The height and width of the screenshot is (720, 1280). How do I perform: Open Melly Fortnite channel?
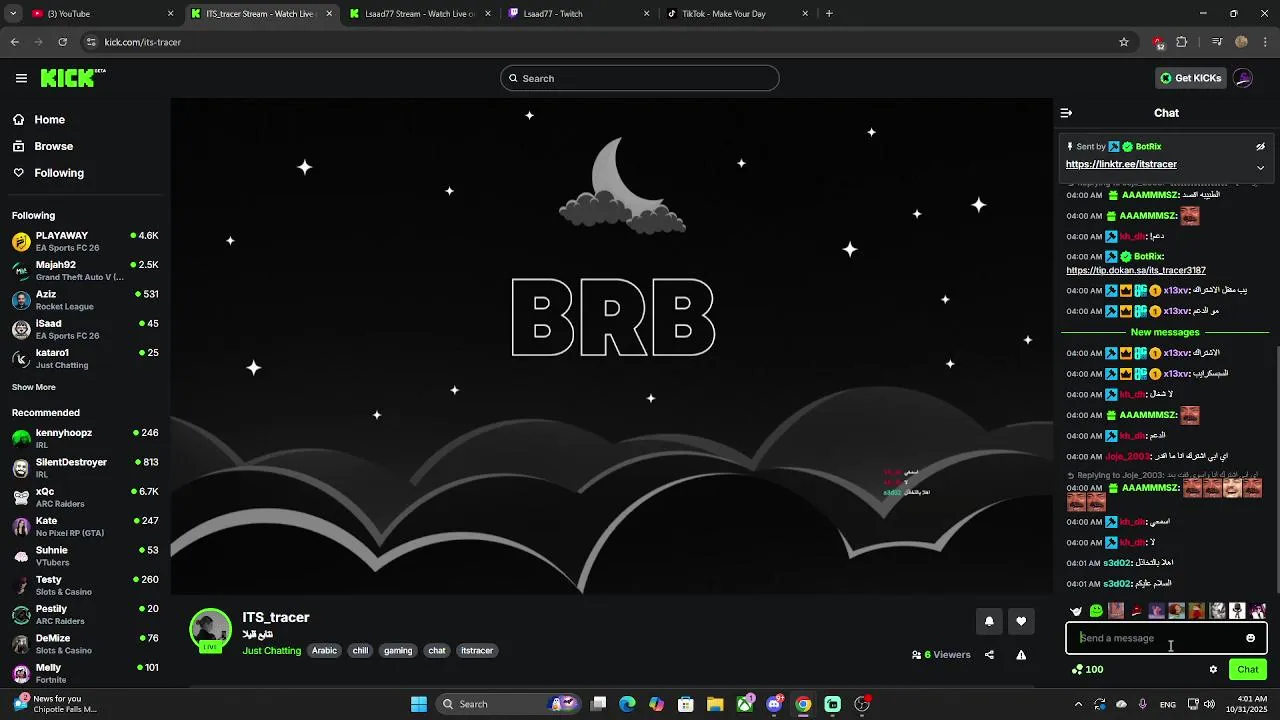85,673
